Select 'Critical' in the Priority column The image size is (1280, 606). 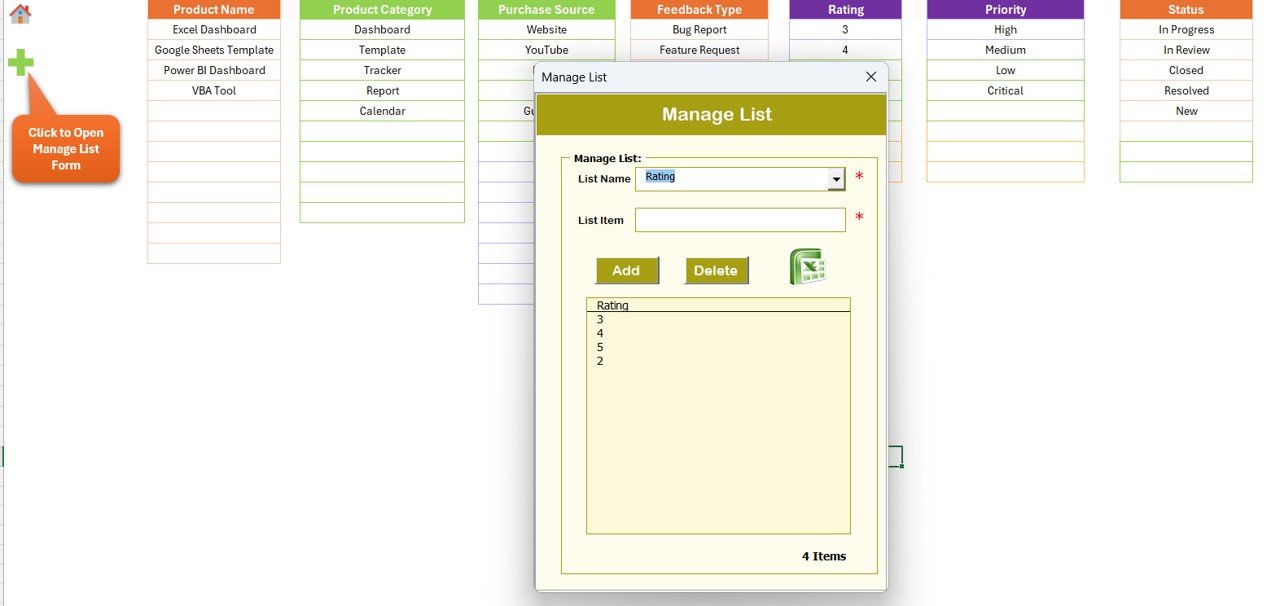tap(1005, 90)
